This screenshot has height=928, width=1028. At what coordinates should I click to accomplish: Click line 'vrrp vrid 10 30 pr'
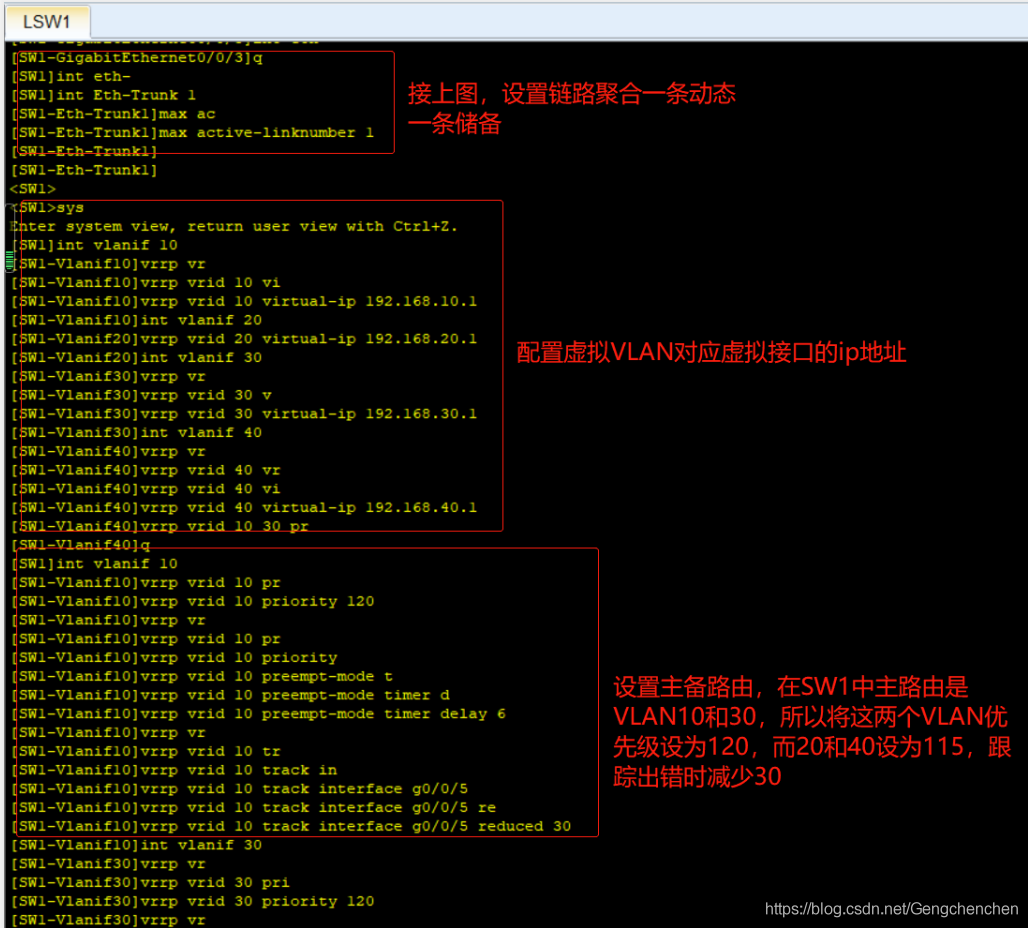click(x=160, y=527)
